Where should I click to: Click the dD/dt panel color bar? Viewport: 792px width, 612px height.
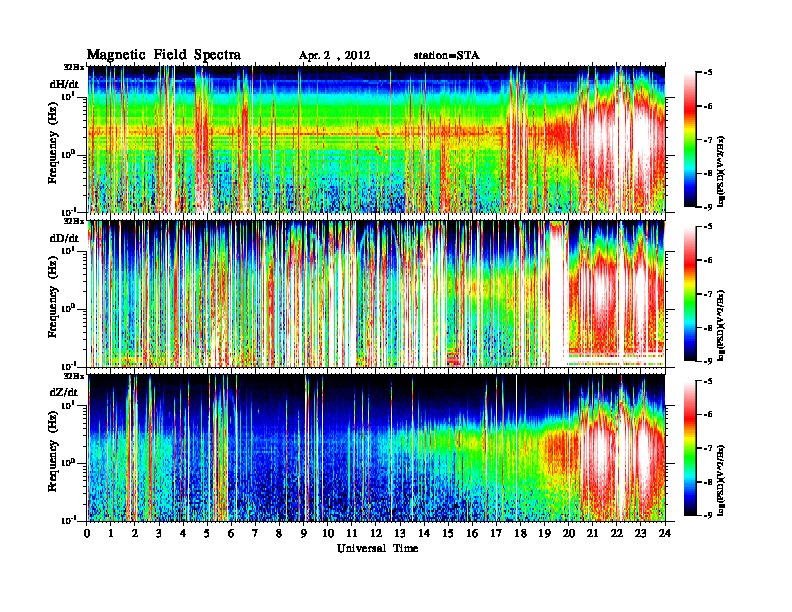(x=690, y=293)
